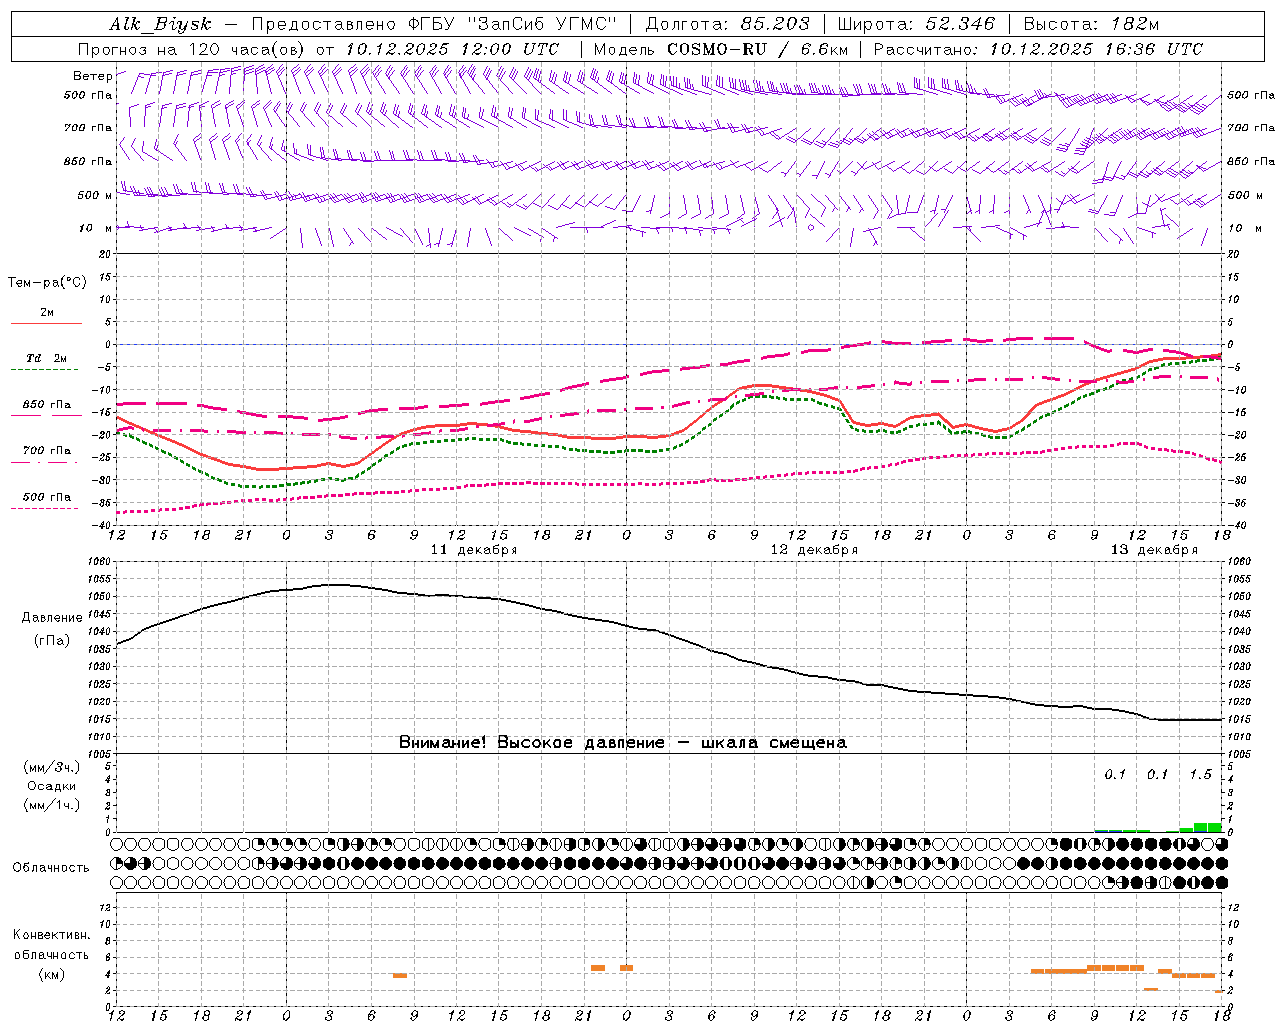Click the orange convective bar on 11 декабря morning

[x=400, y=976]
